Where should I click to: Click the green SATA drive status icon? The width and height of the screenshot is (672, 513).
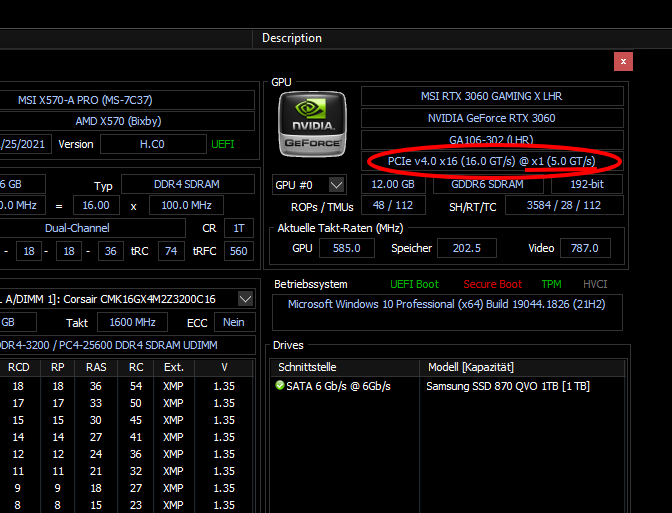click(280, 385)
